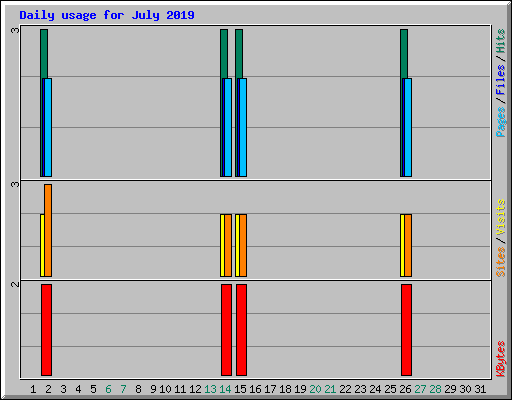Image resolution: width=512 pixels, height=400 pixels.
Task: Click the red KBytes bar for day 2
Action: click(x=46, y=330)
